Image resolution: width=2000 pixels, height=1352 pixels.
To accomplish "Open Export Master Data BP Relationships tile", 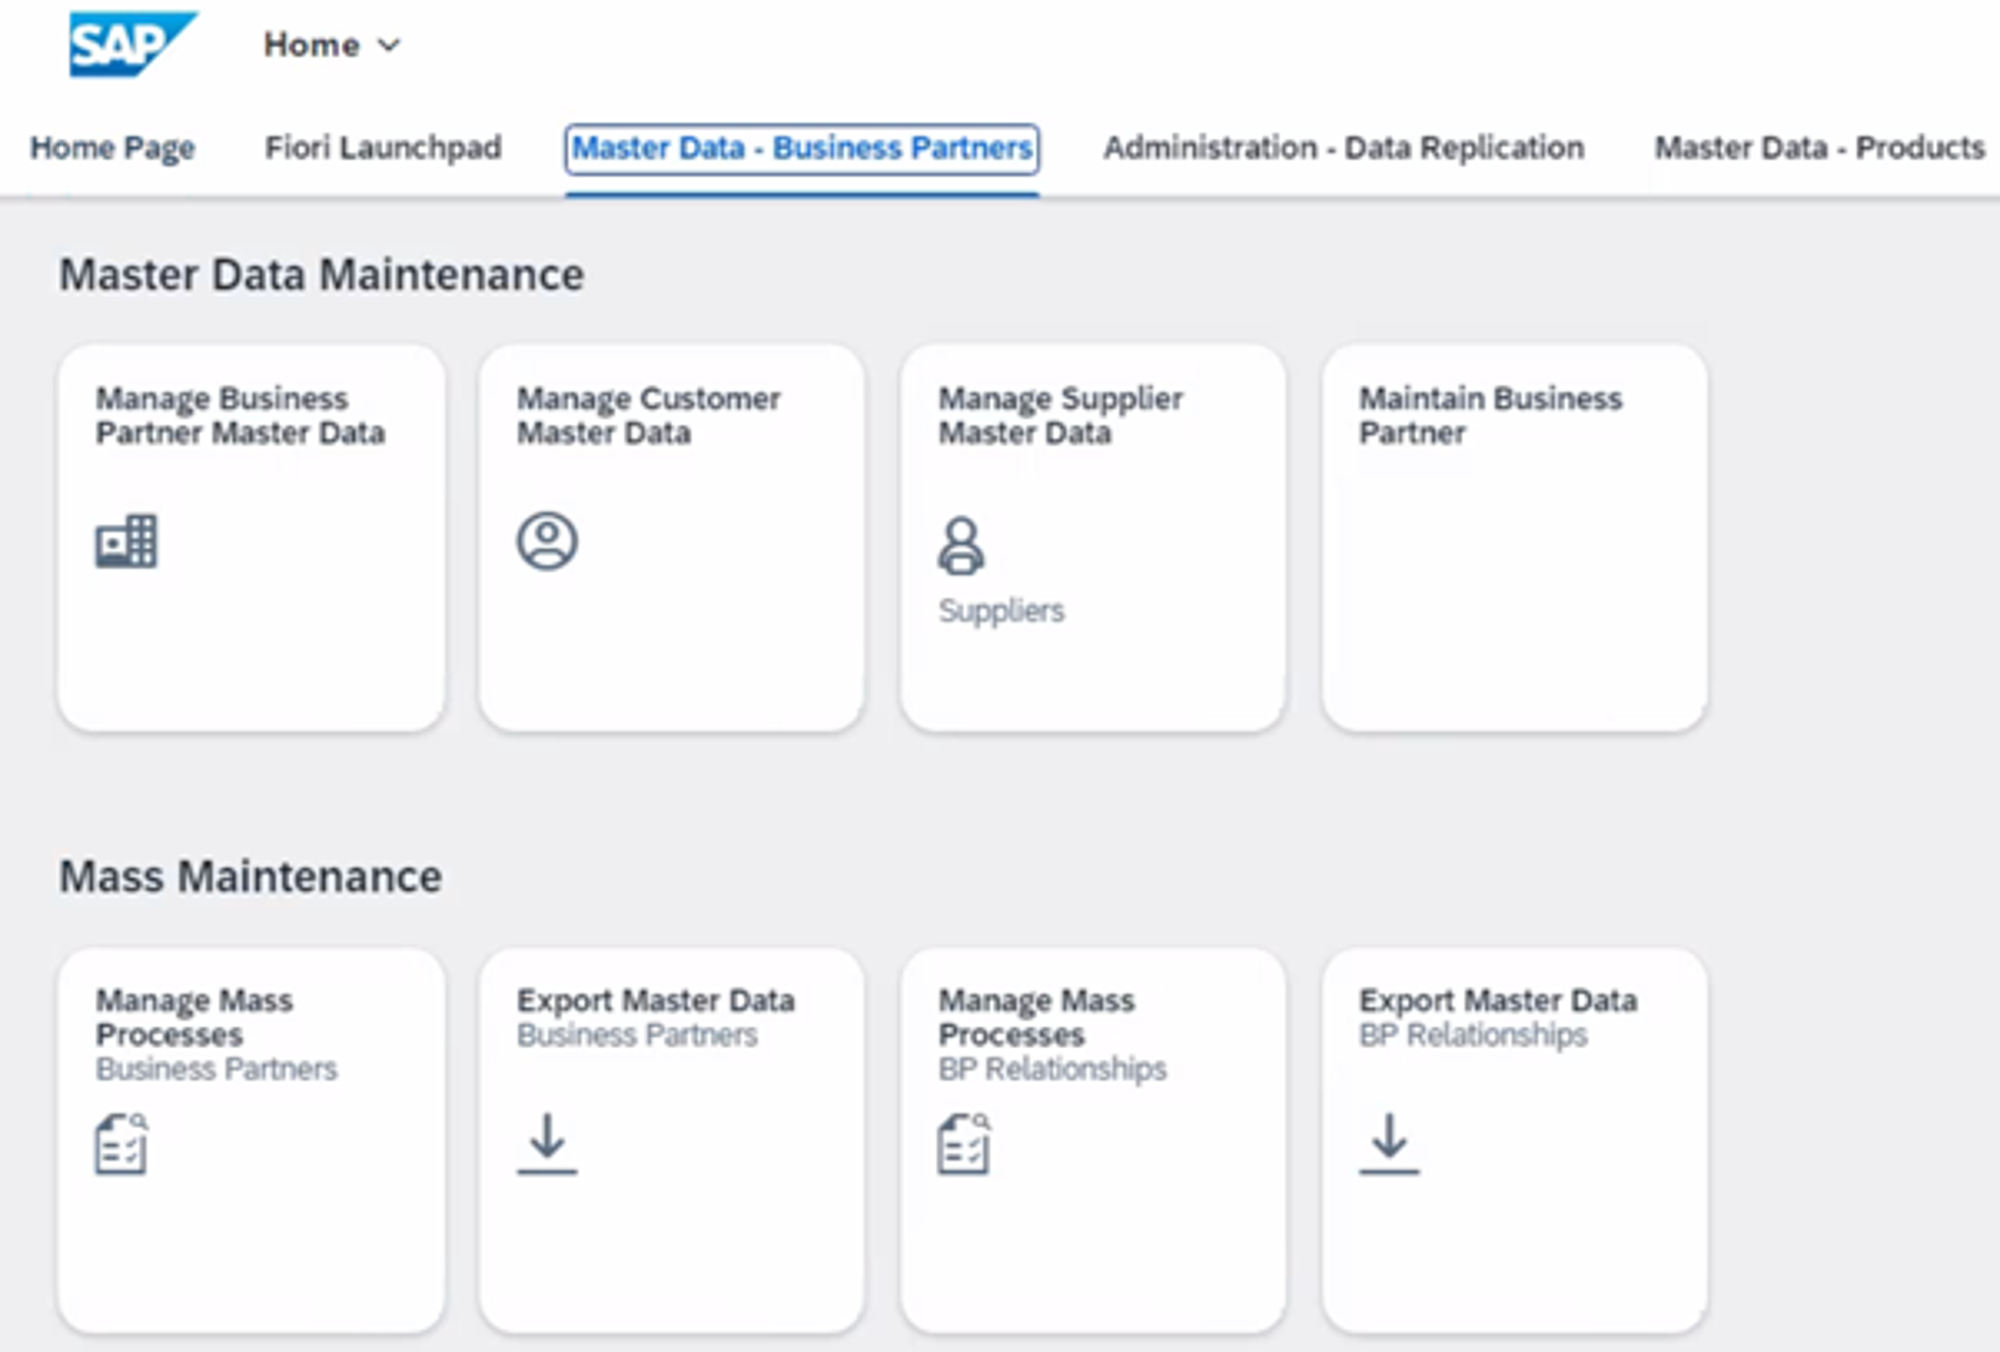I will [x=1514, y=1141].
